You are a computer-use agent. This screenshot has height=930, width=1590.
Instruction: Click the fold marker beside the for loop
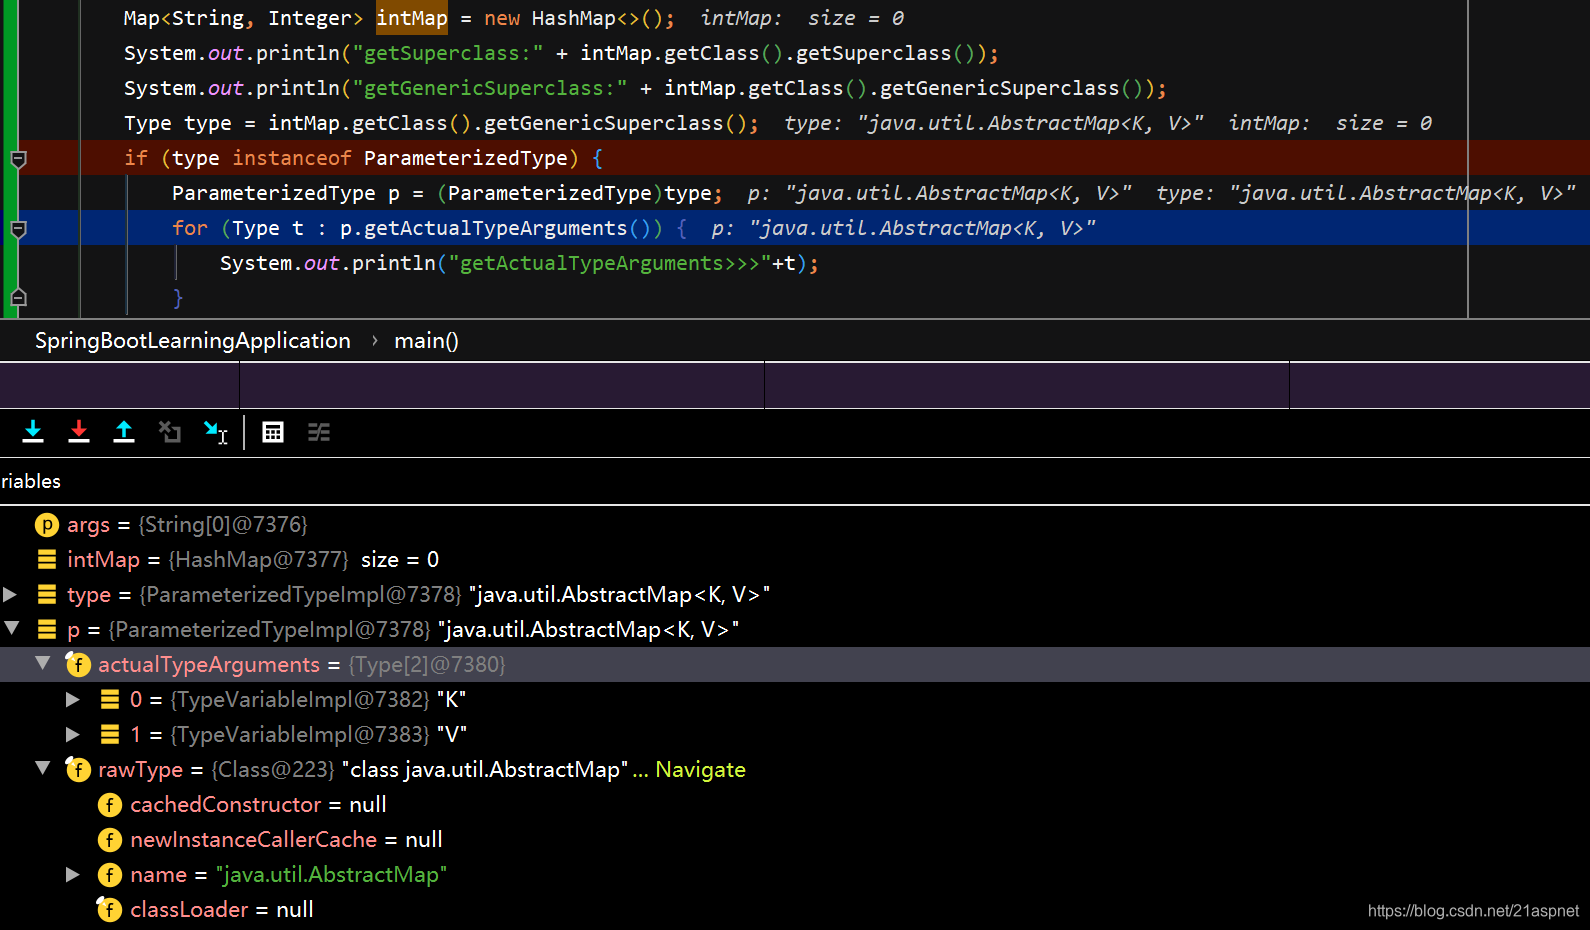[18, 229]
